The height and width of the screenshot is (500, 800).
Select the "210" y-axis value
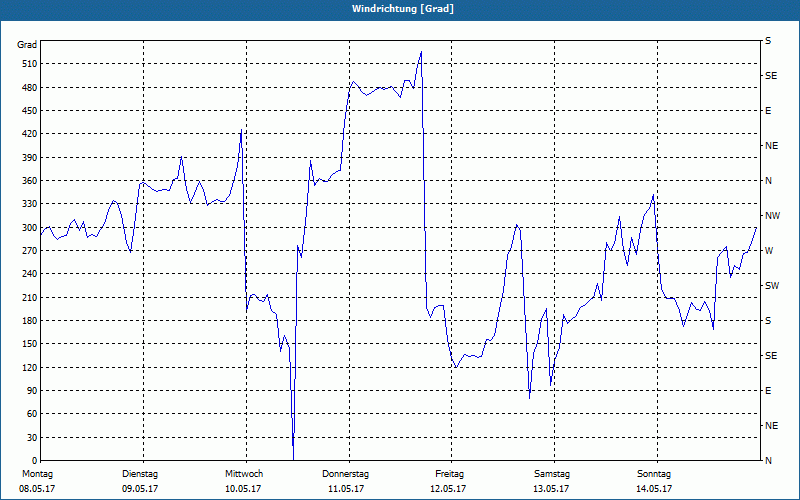(x=30, y=297)
